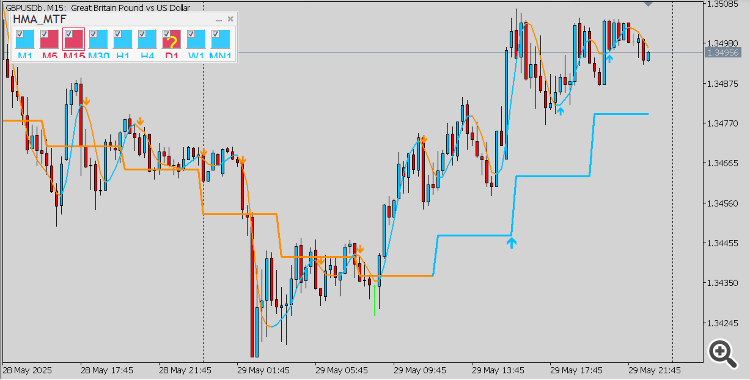Click the HMA_MTF panel title
This screenshot has height=380, width=750.
click(40, 20)
